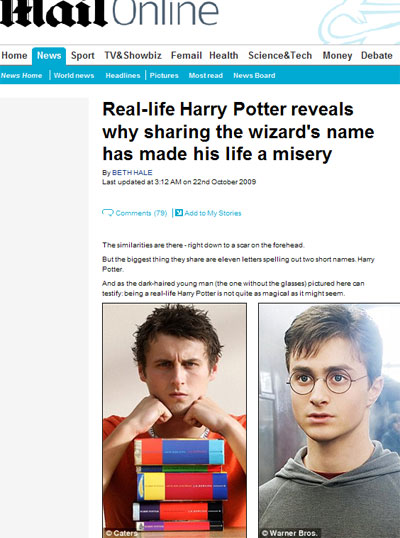Switch to the Femail tab
The image size is (400, 538).
tap(186, 56)
